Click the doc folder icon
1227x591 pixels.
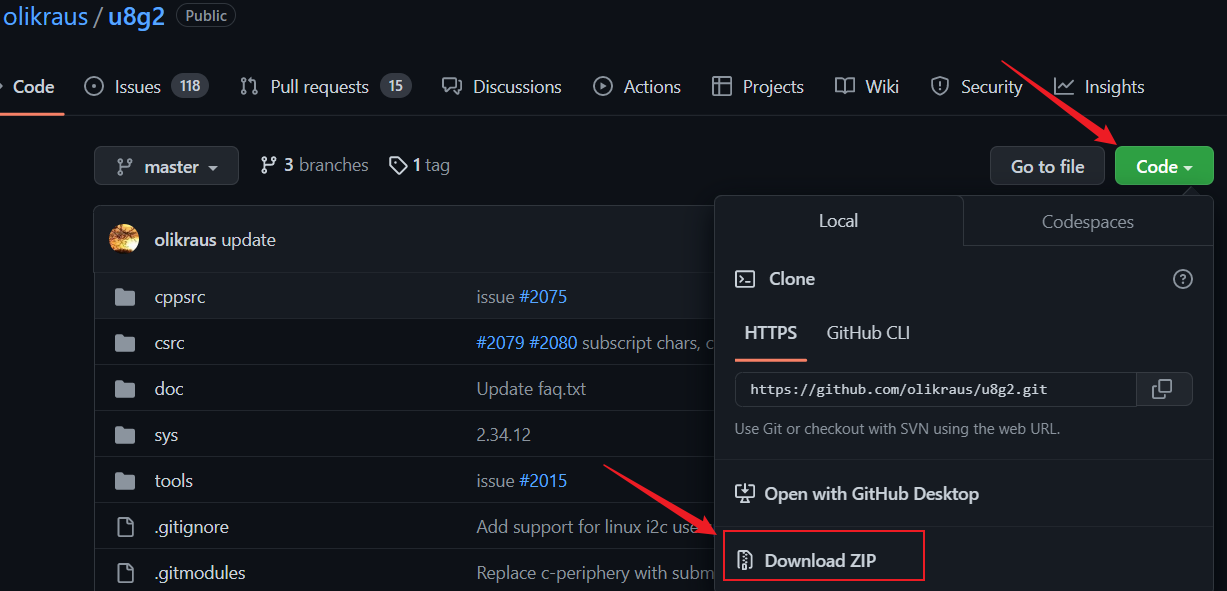125,389
